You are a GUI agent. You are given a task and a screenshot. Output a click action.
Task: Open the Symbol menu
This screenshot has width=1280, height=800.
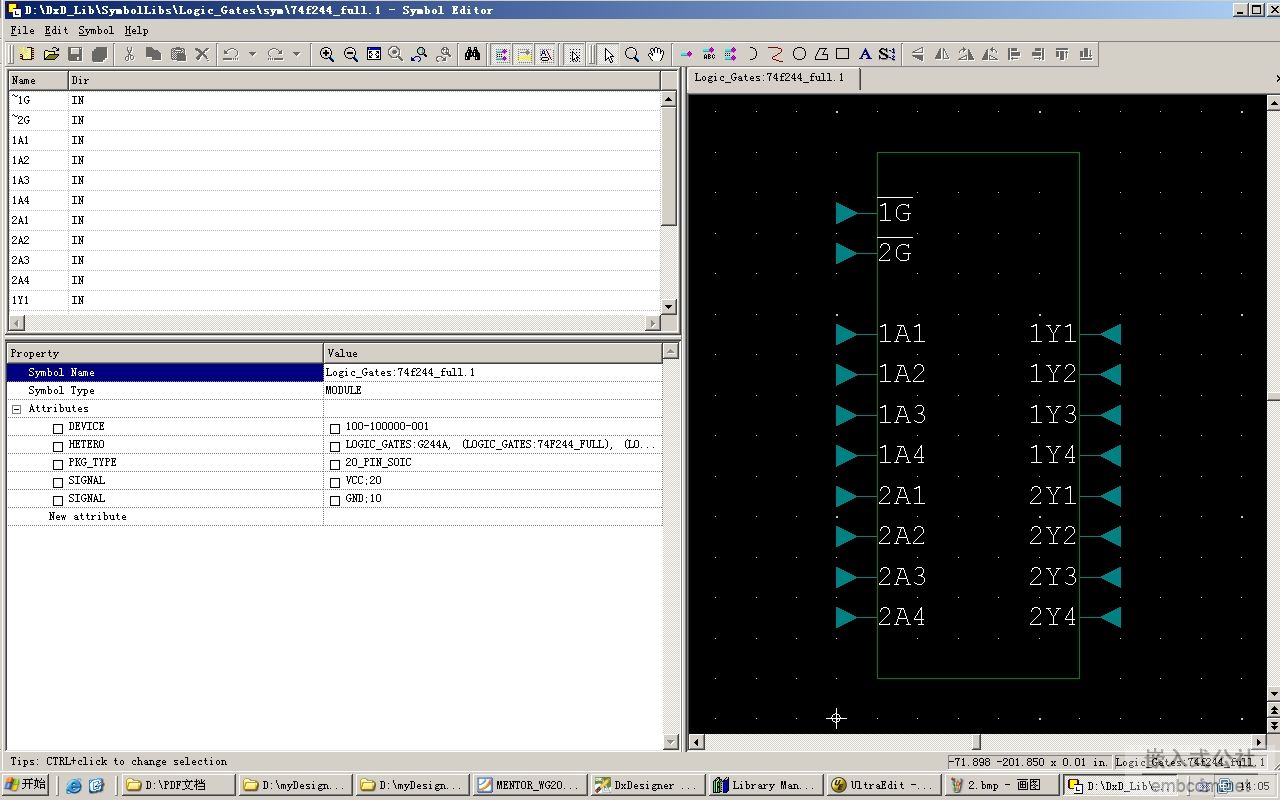pos(96,31)
